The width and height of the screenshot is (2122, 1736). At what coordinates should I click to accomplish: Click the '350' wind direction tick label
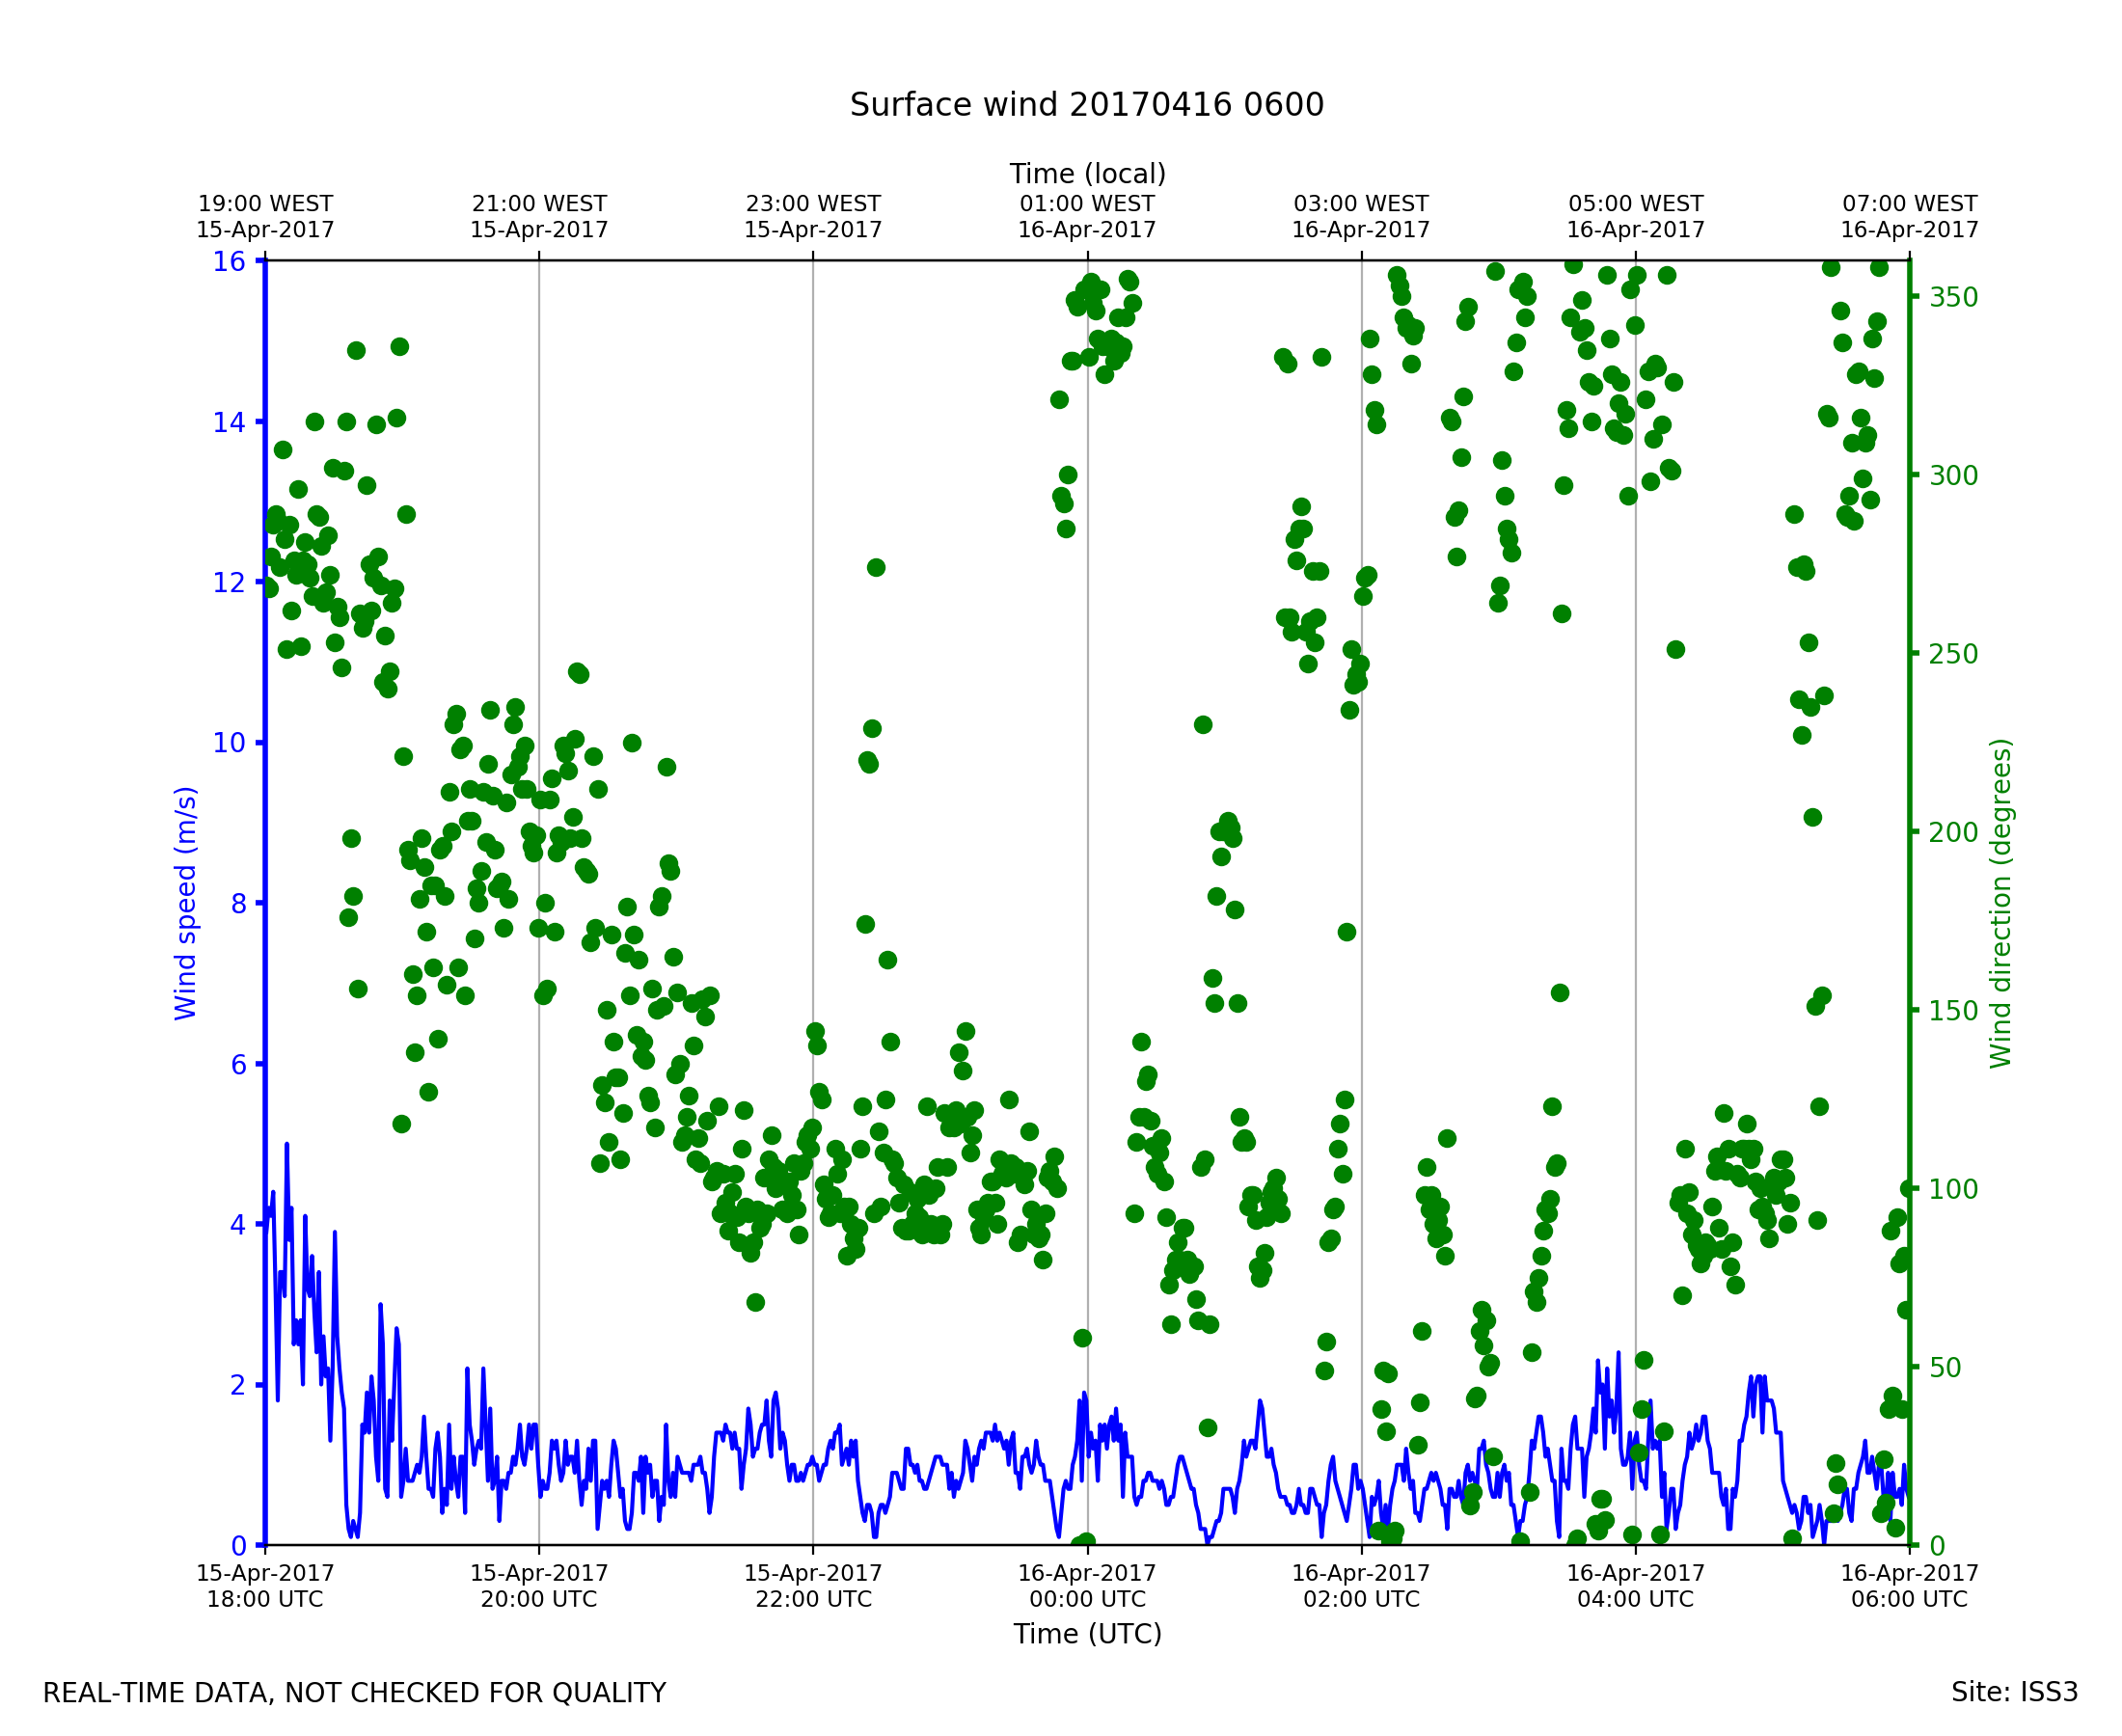(1954, 298)
